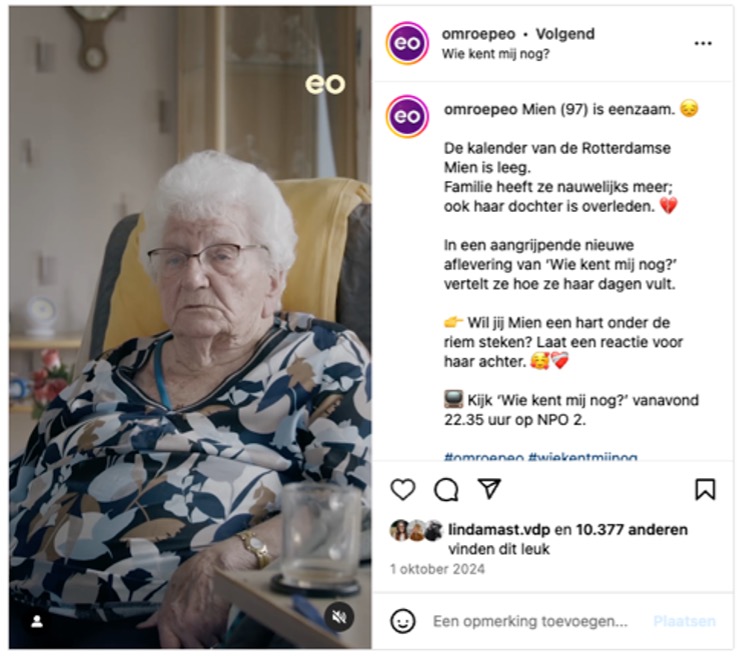Toggle the Volgend following status
The width and height of the screenshot is (751, 660).
tap(565, 34)
